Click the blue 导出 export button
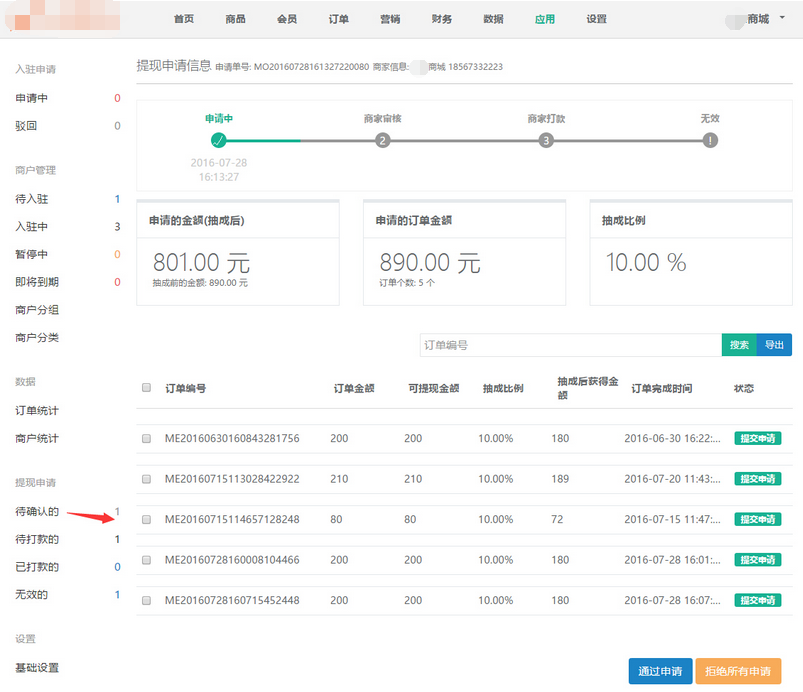The height and width of the screenshot is (692, 803). coord(774,345)
